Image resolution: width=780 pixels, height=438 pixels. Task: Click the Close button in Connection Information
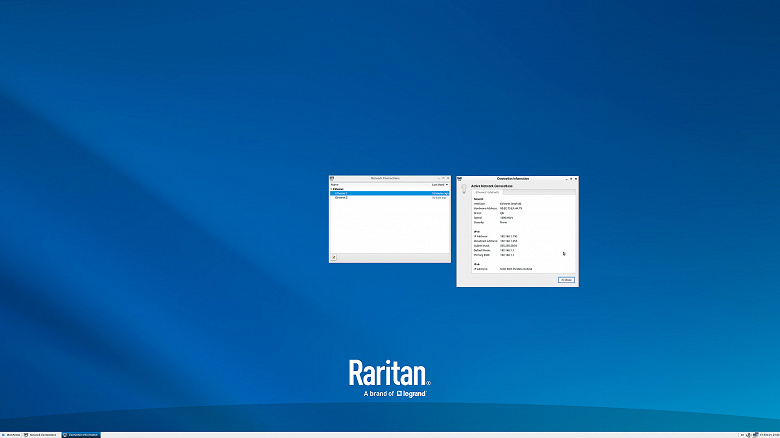[566, 280]
